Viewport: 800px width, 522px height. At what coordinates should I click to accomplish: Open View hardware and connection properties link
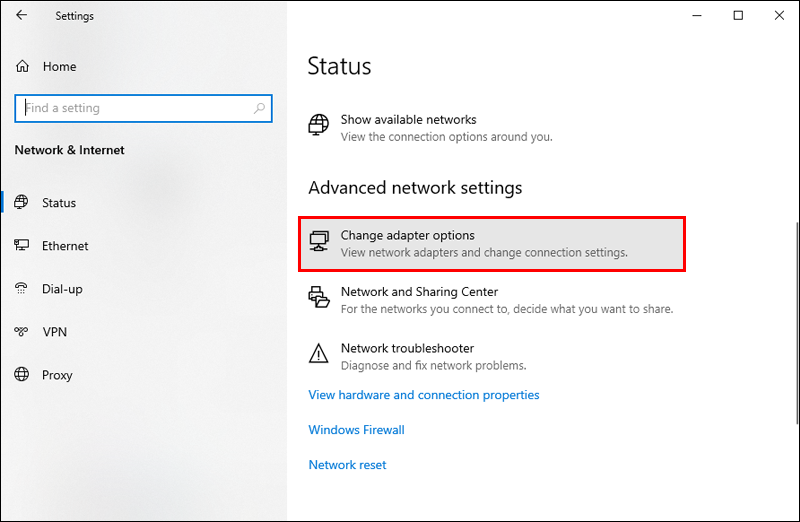click(x=424, y=395)
